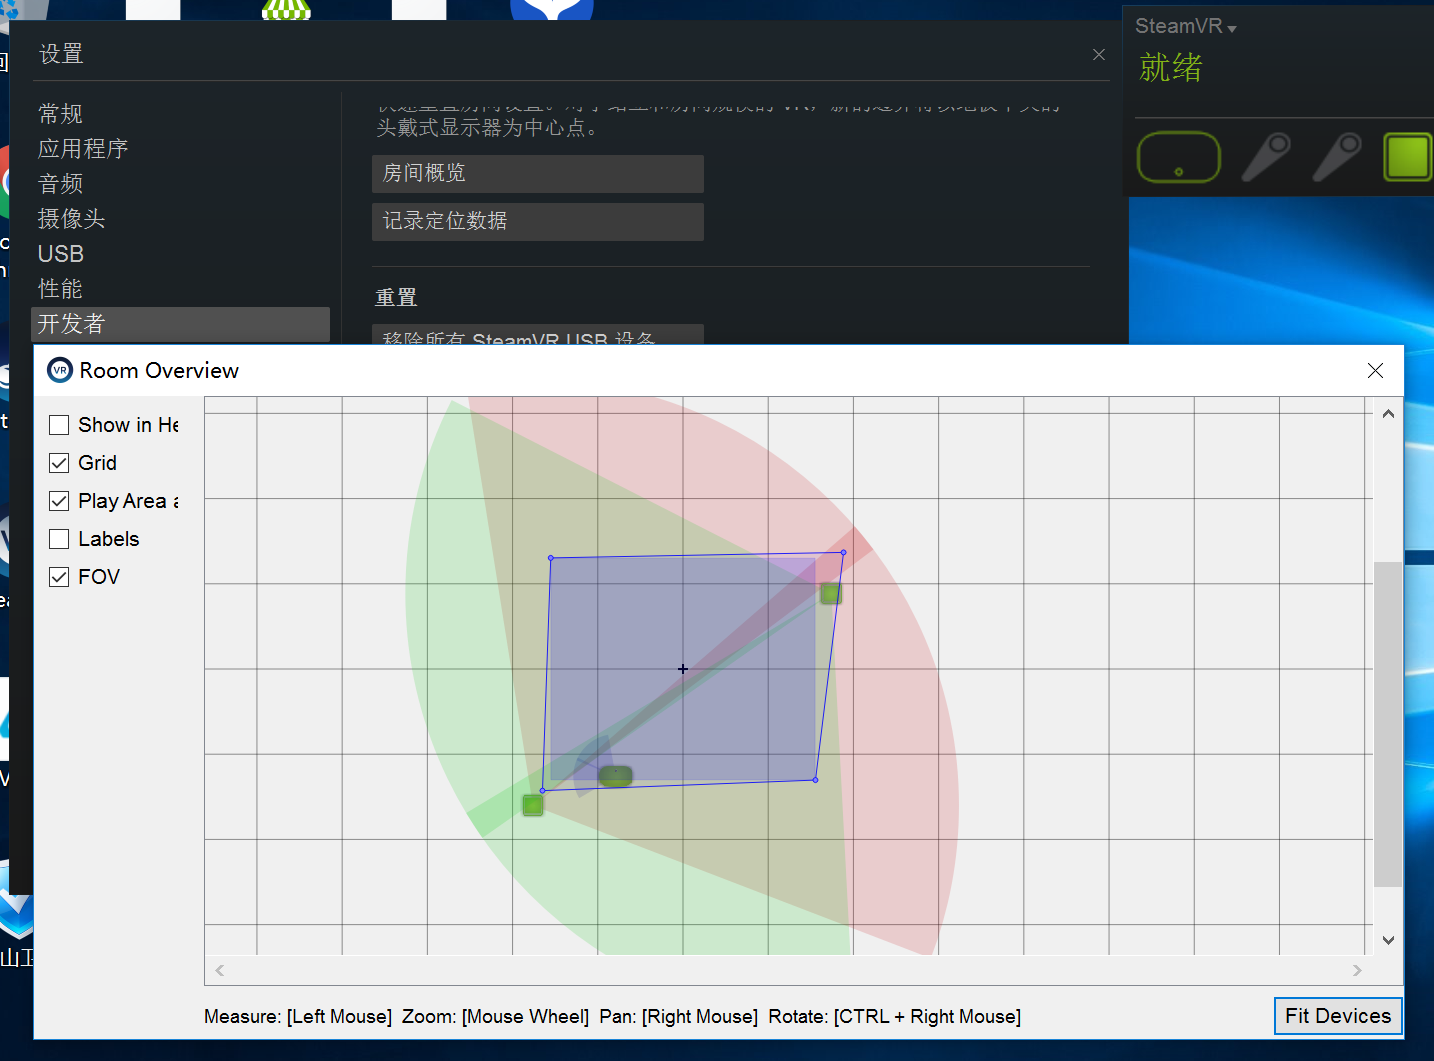
Task: Click the 重置 section heading
Action: 396,298
